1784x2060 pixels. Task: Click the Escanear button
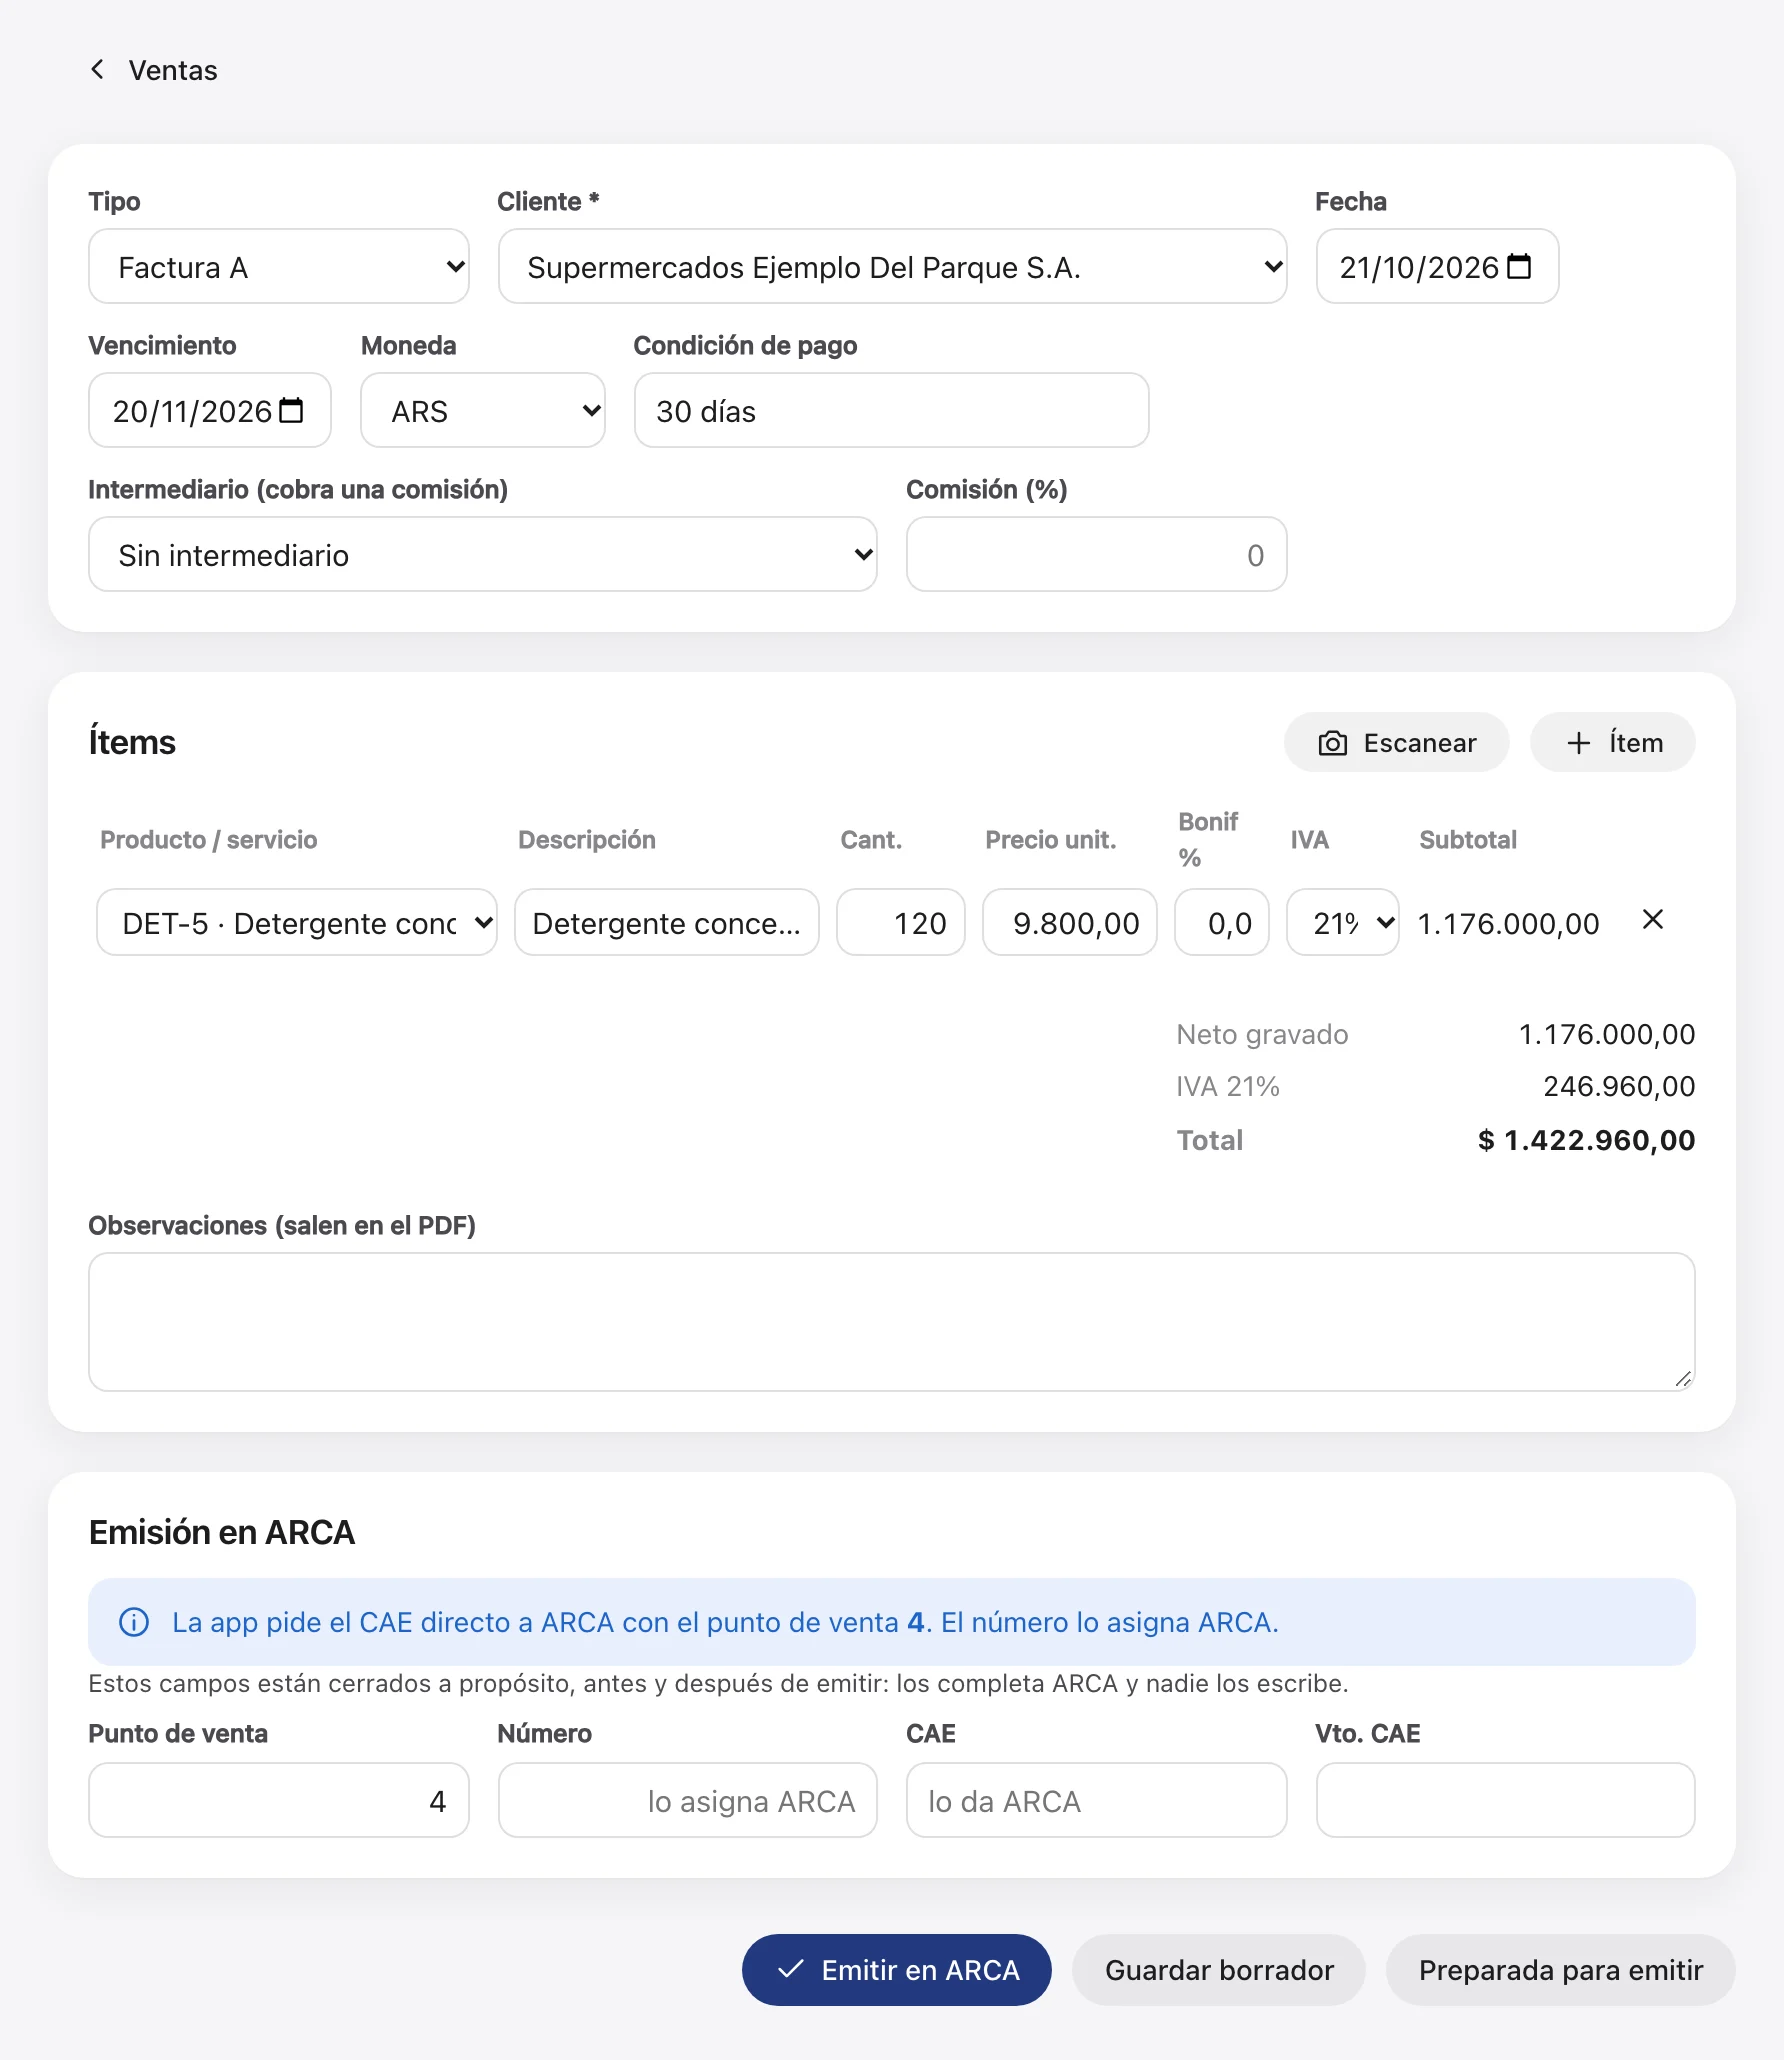pos(1397,742)
